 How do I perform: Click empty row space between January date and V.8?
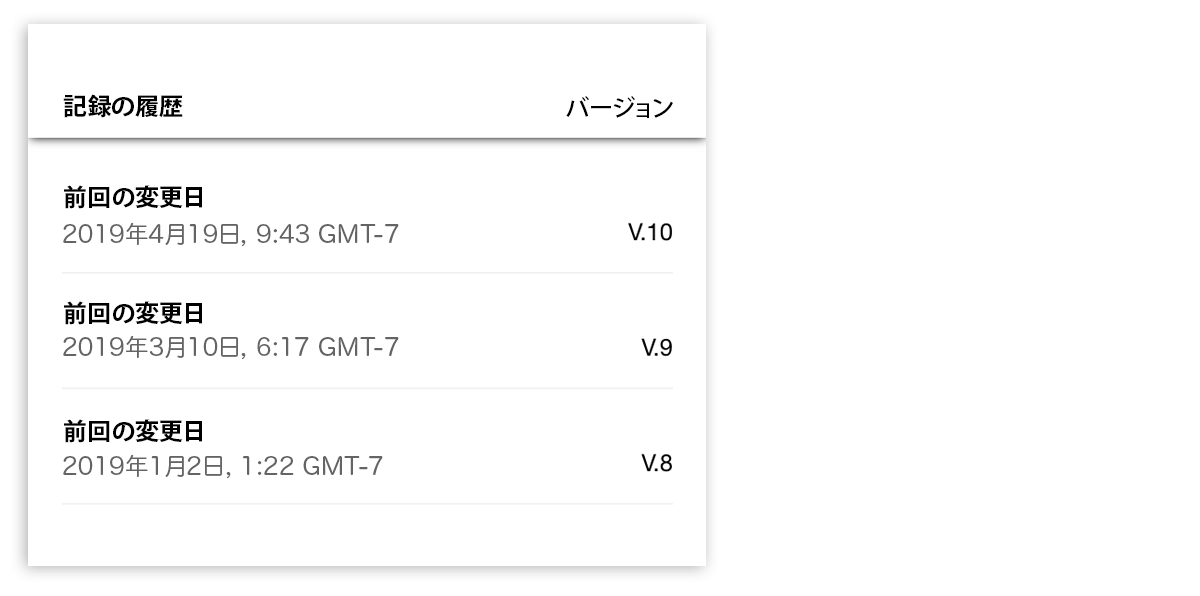(x=512, y=466)
